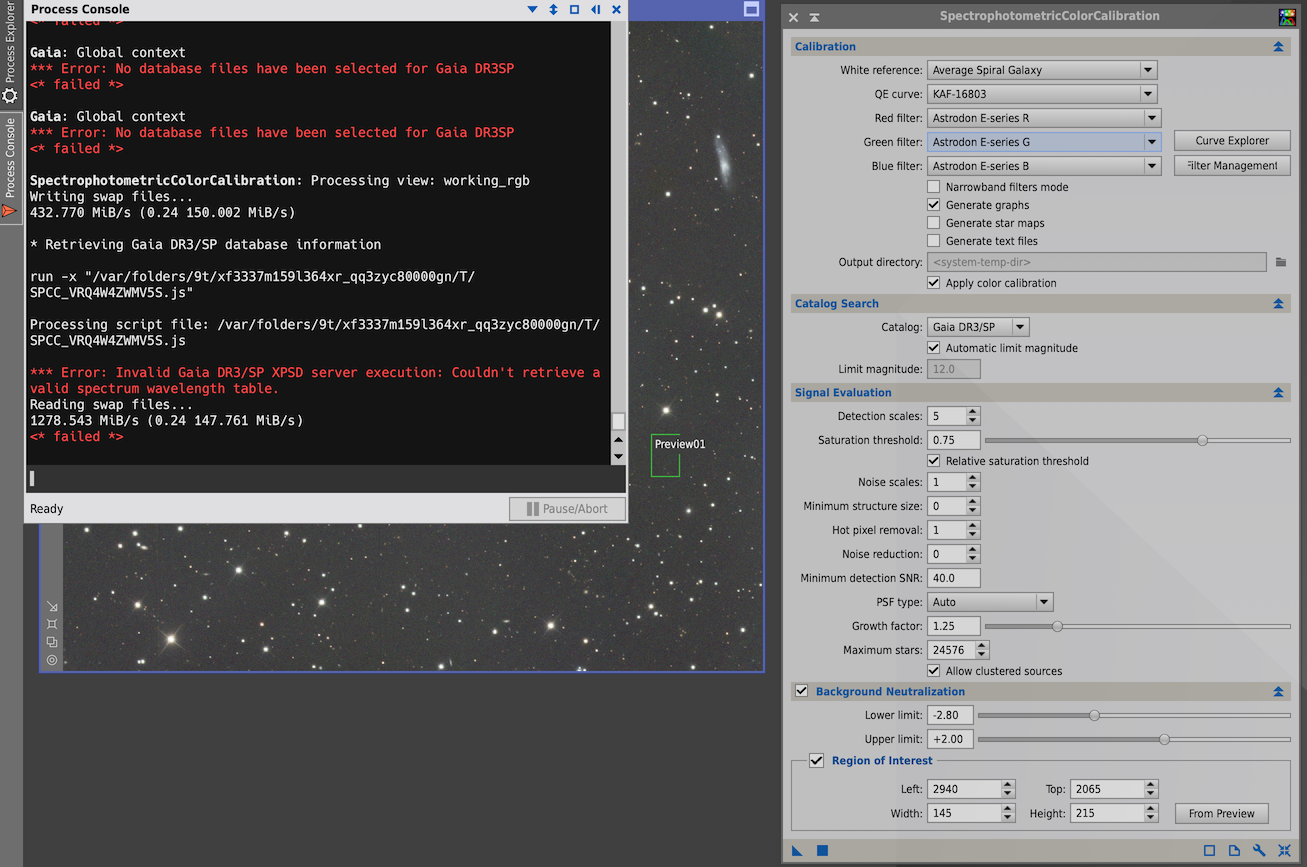Click the New Instance triangle icon
The image size is (1307, 867).
coord(797,851)
